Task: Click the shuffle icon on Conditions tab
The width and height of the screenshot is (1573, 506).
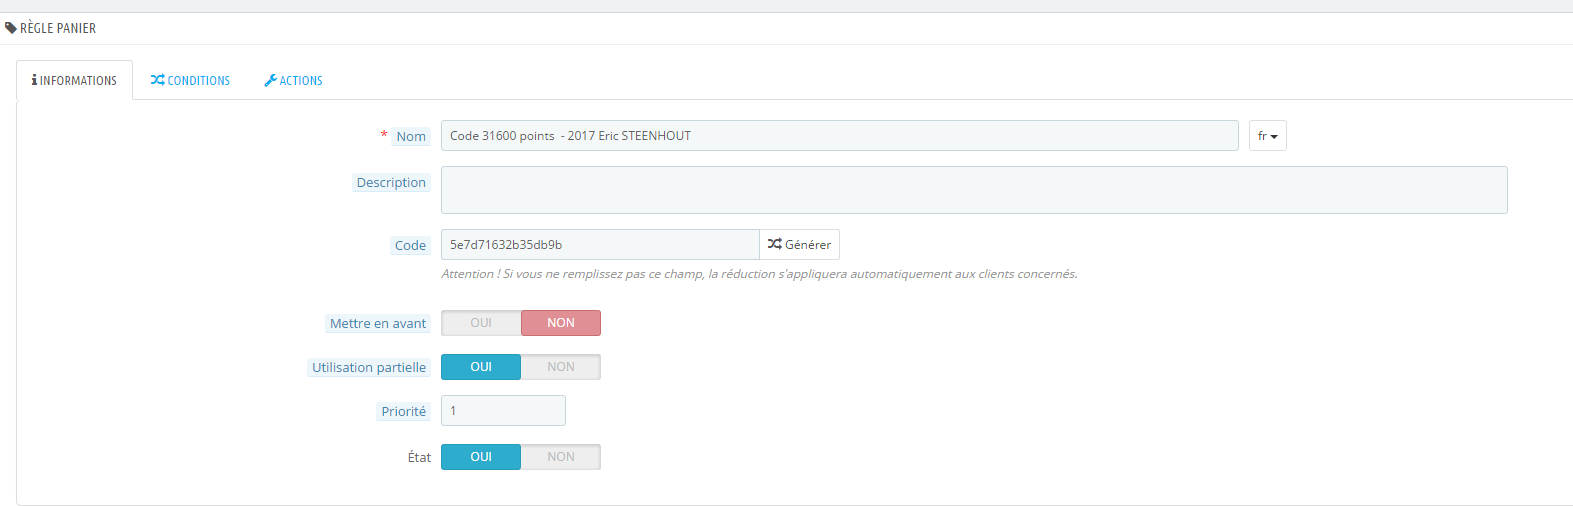Action: [157, 80]
